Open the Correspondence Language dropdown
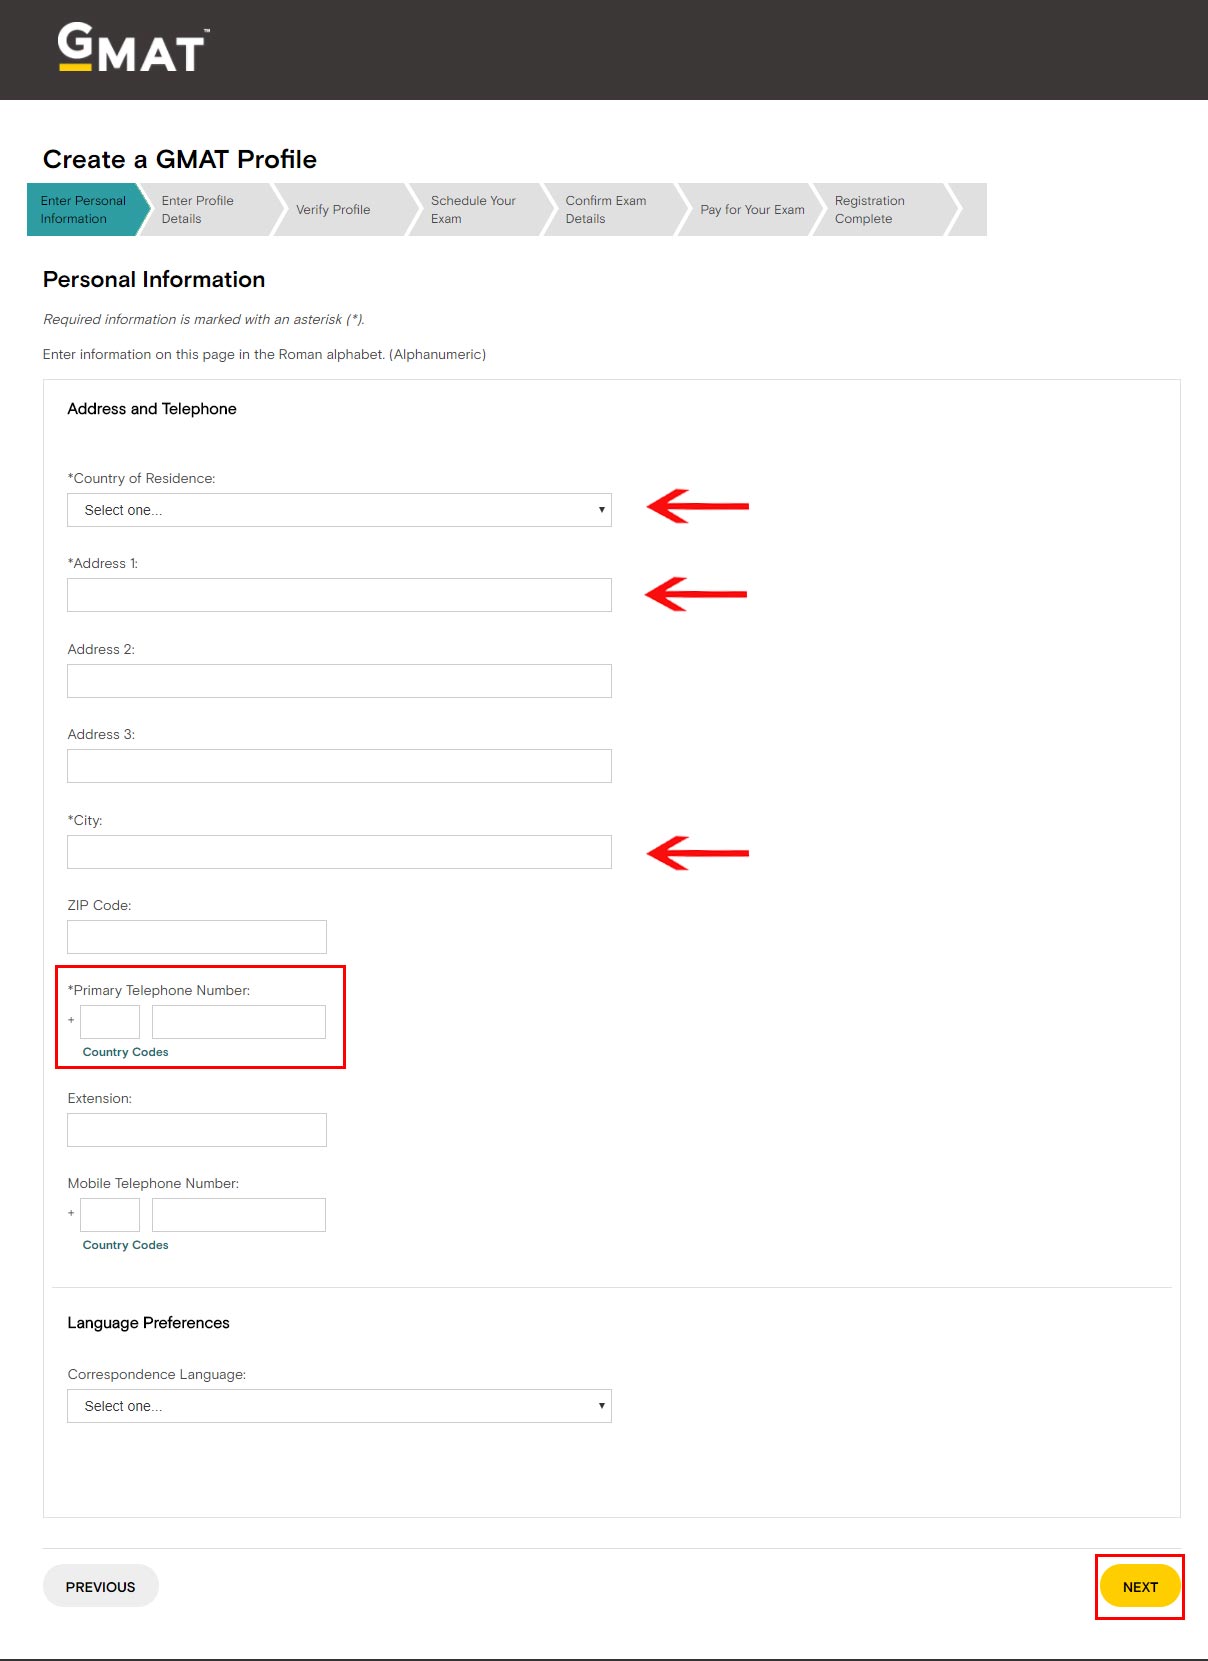1208x1661 pixels. [339, 1406]
